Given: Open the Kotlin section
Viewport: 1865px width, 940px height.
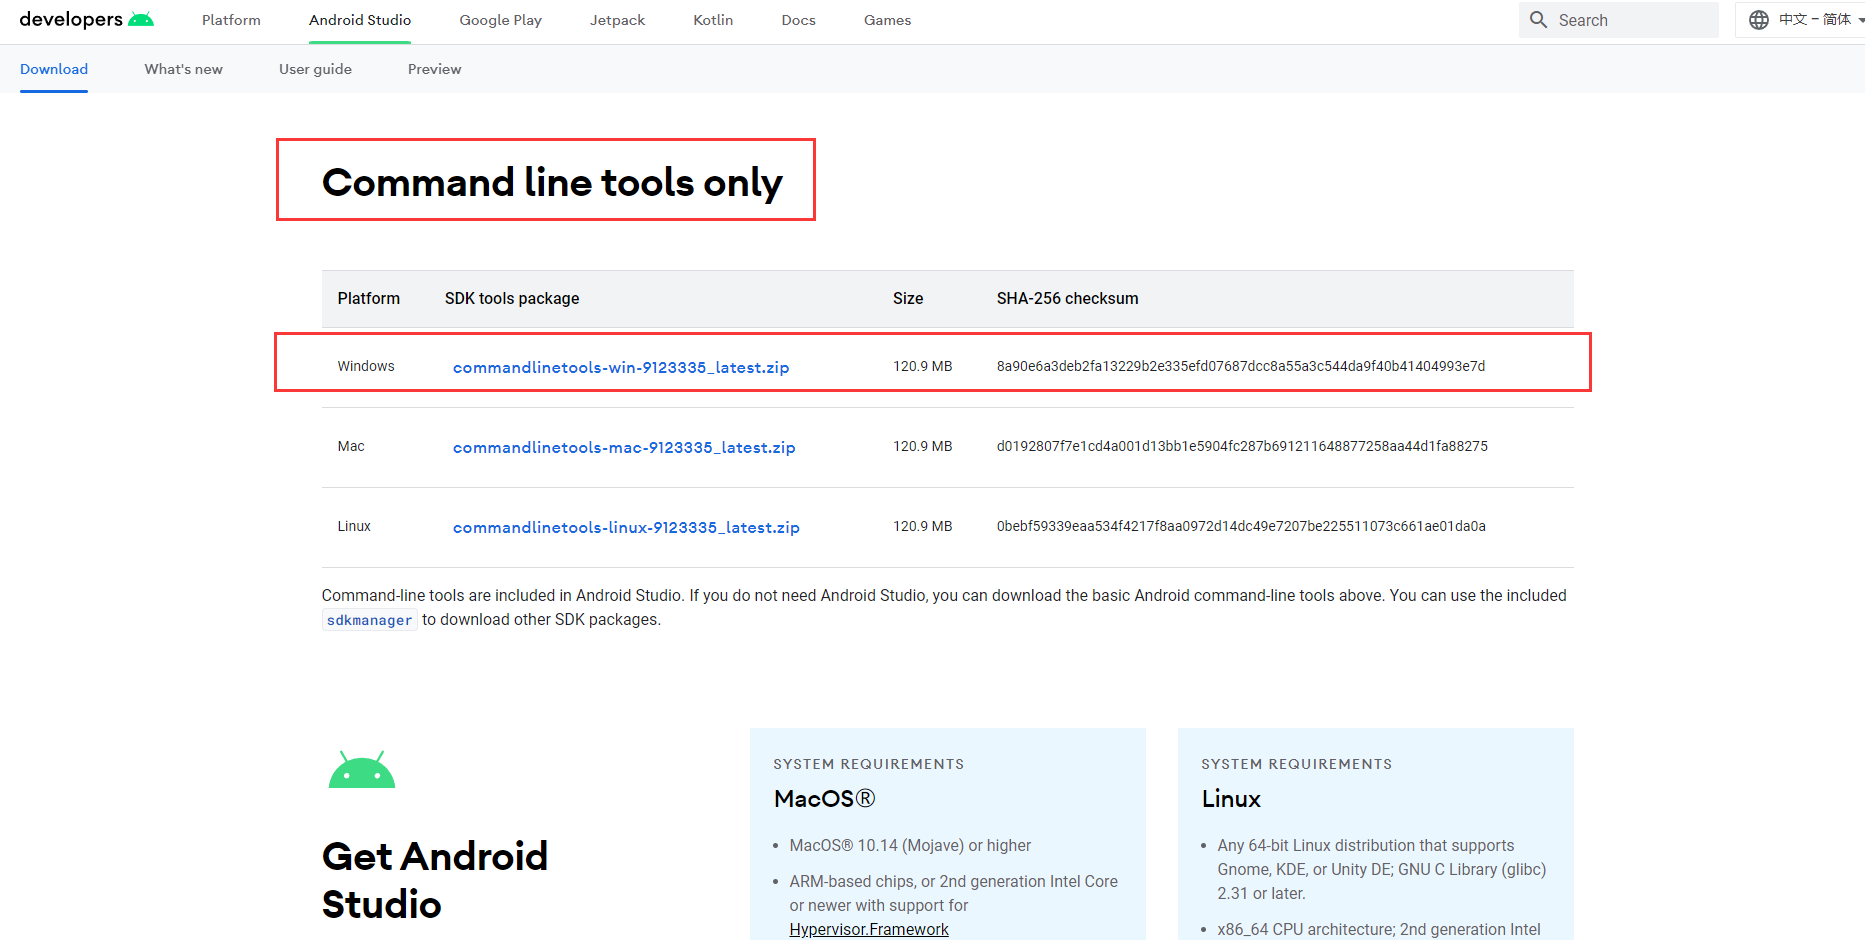Looking at the screenshot, I should [713, 20].
